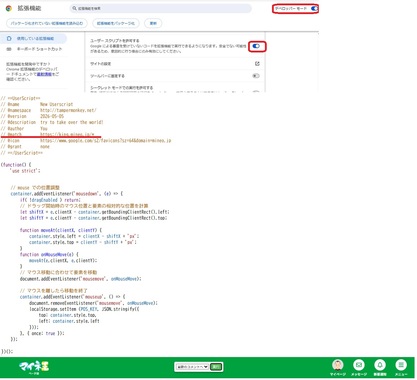This screenshot has width=417, height=380.
Task: Toggle the Developer mode switch
Action: [314, 8]
